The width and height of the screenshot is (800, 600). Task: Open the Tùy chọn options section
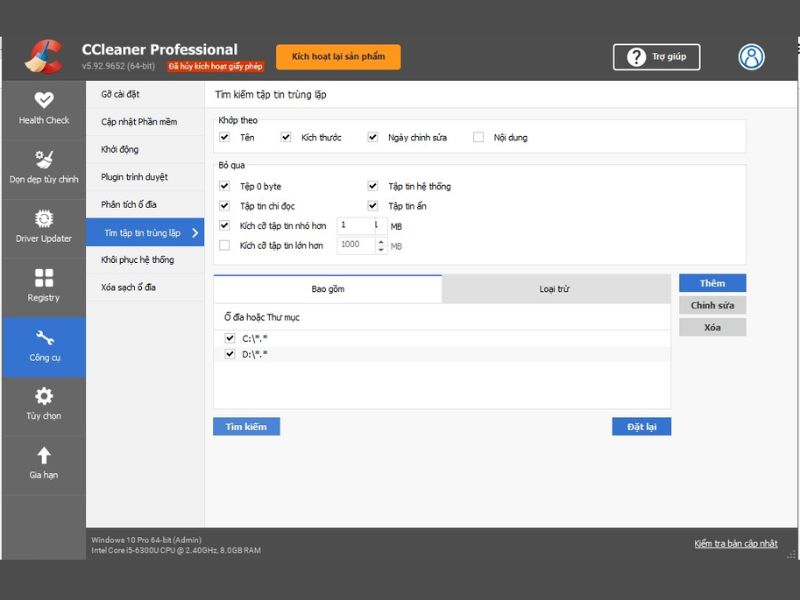coord(44,405)
